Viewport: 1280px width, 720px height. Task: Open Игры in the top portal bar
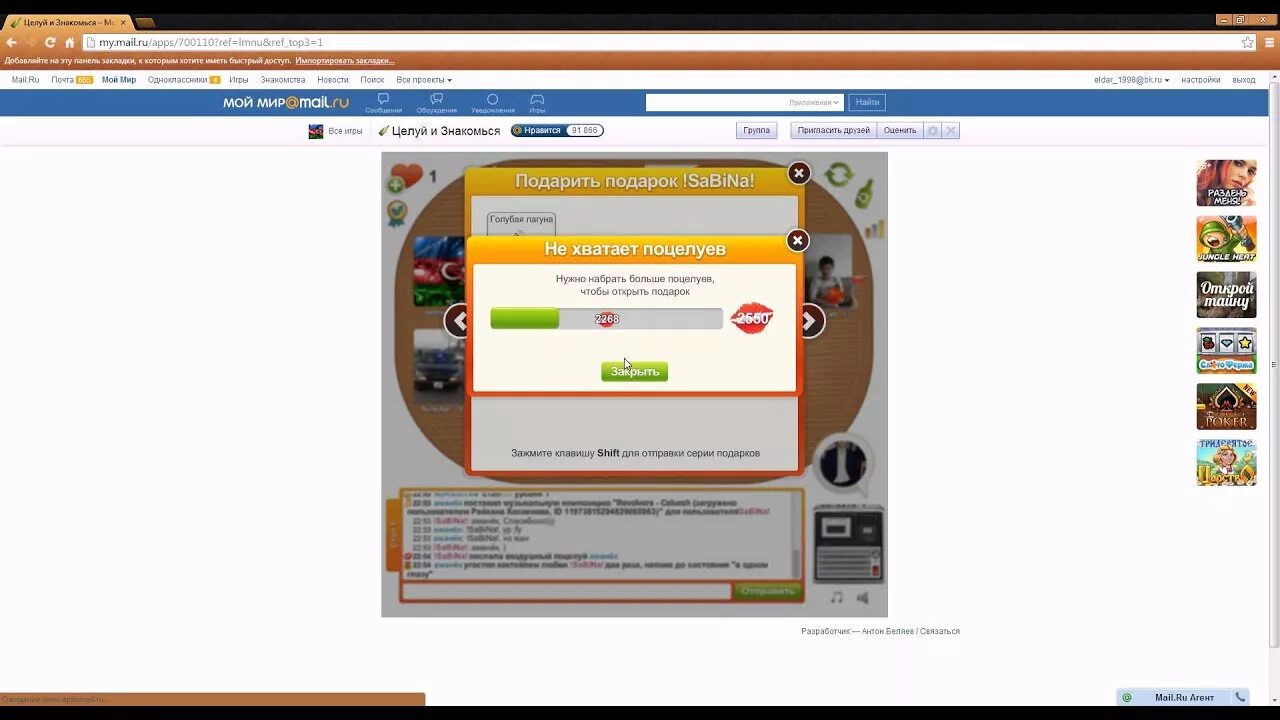(238, 80)
